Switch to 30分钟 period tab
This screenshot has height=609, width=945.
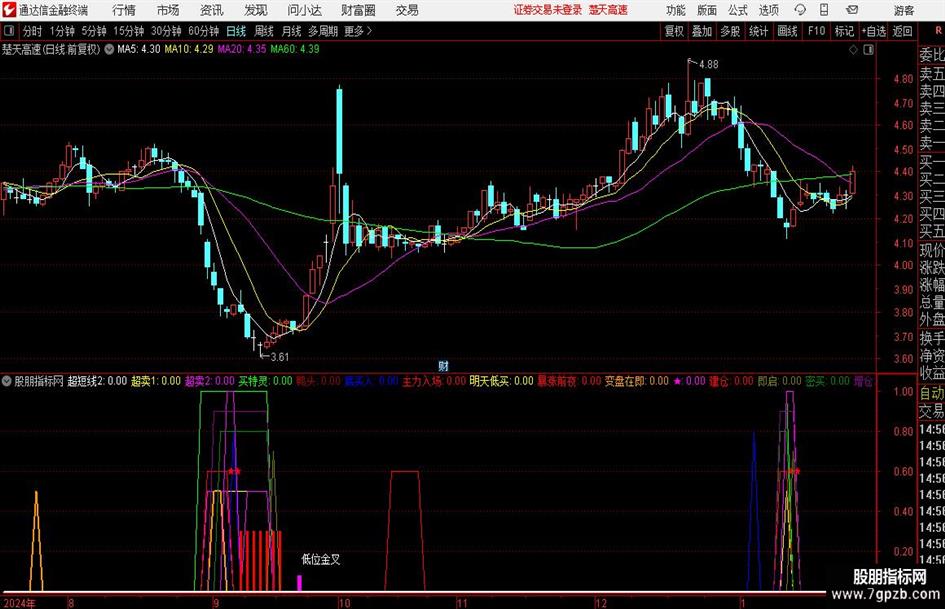point(166,31)
